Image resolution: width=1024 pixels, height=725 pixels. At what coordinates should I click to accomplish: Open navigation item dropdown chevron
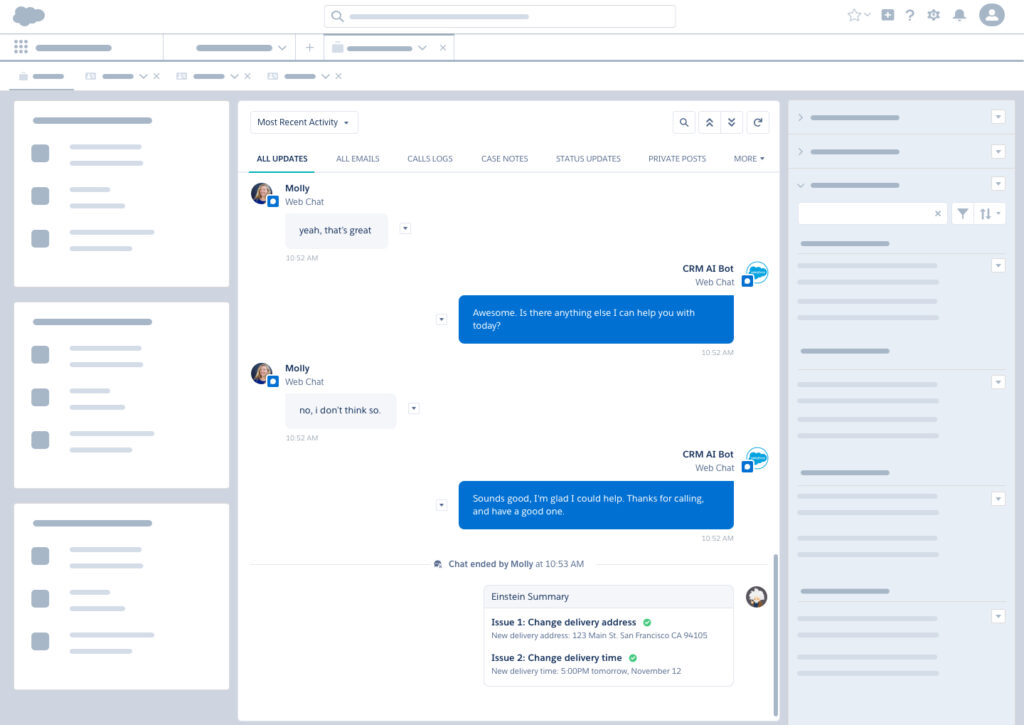(282, 48)
